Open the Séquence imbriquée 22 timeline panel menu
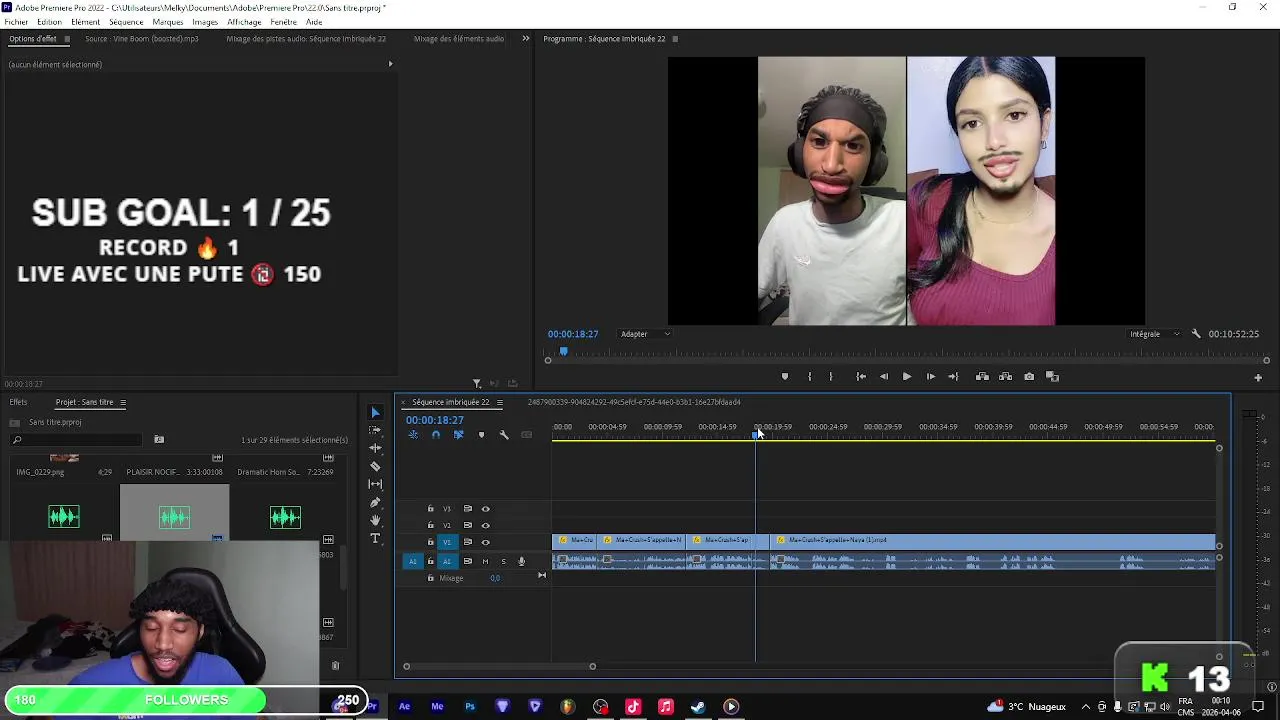The image size is (1280, 720). click(499, 403)
